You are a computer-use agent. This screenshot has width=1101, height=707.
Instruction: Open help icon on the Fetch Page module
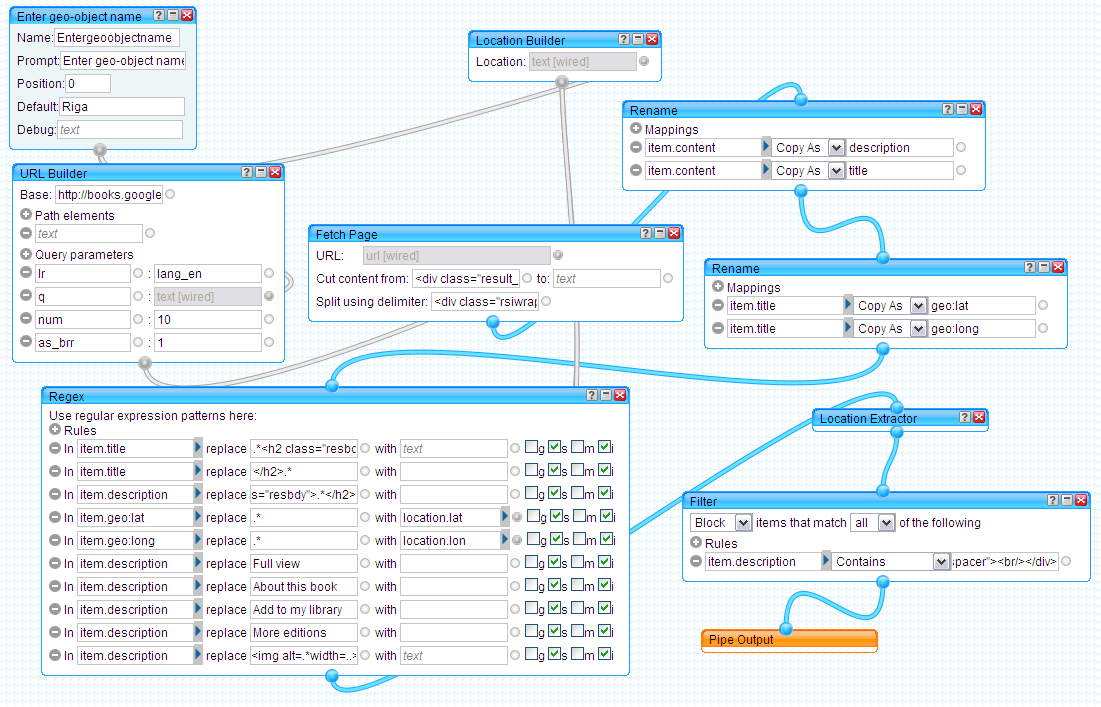click(x=646, y=233)
